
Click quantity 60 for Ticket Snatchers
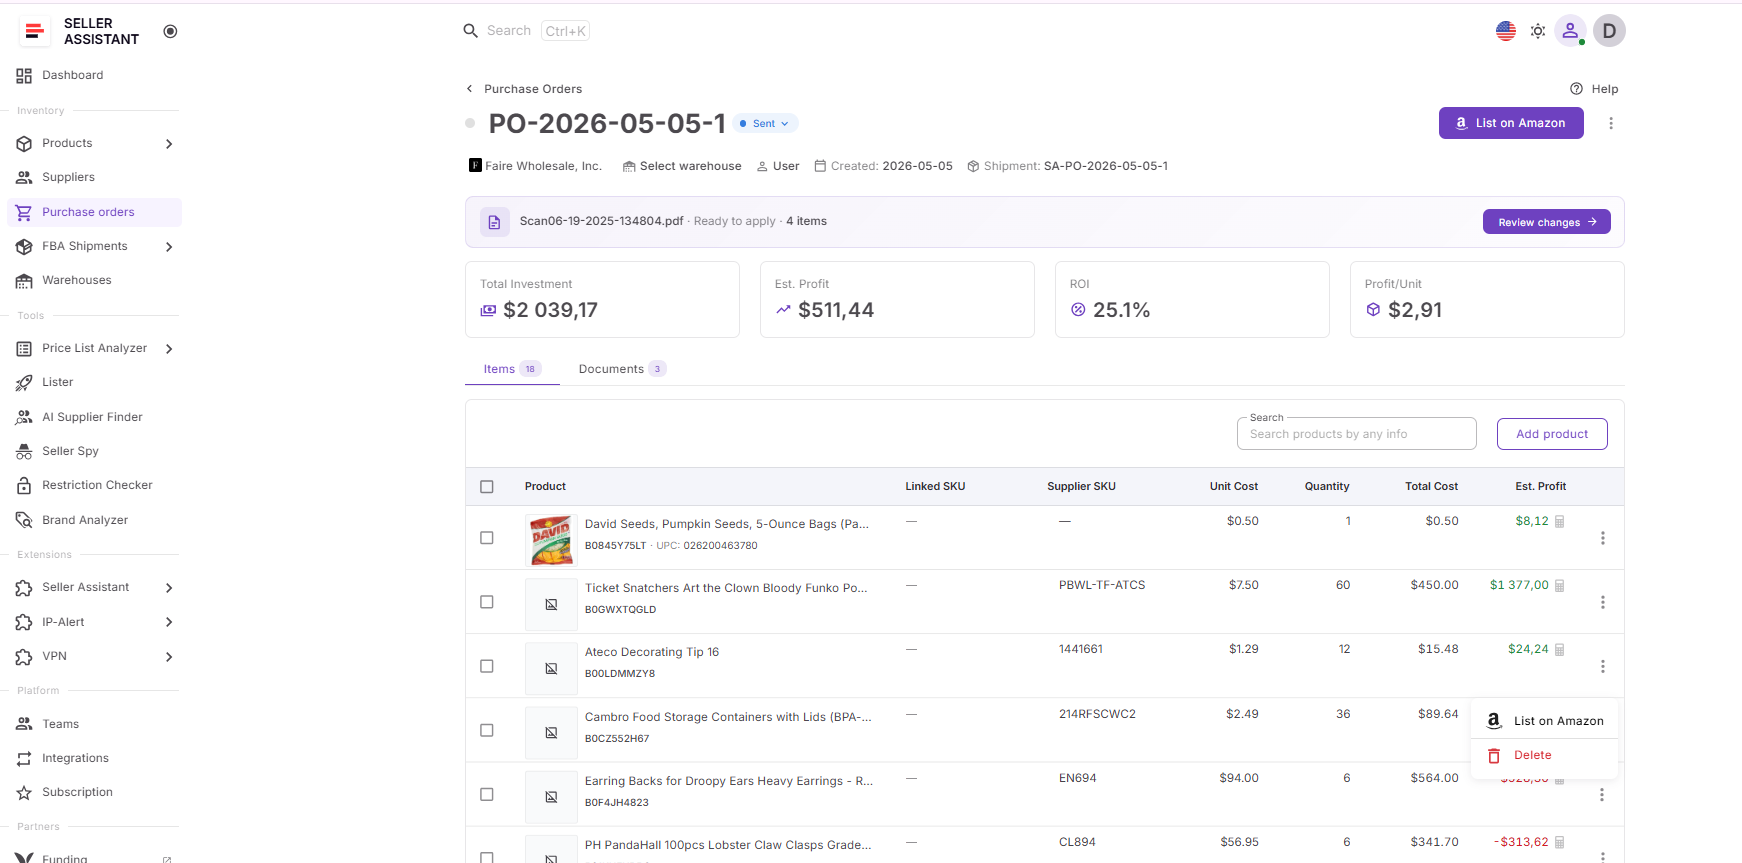point(1343,585)
